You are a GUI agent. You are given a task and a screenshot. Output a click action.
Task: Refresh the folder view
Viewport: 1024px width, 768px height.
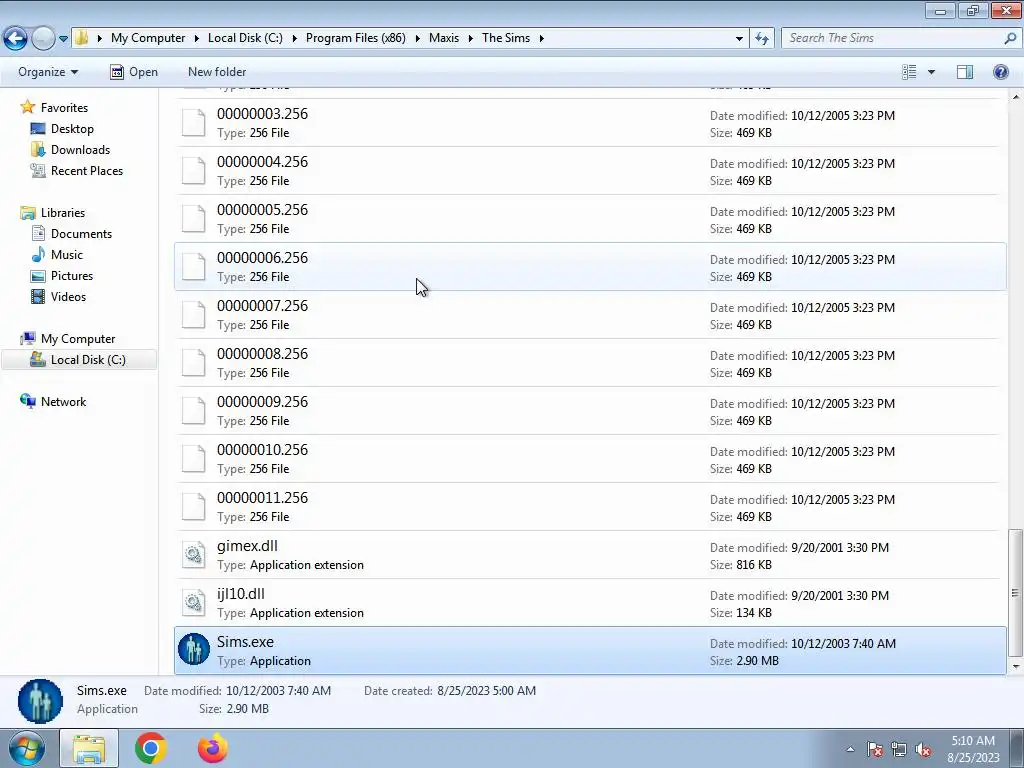[x=761, y=38]
